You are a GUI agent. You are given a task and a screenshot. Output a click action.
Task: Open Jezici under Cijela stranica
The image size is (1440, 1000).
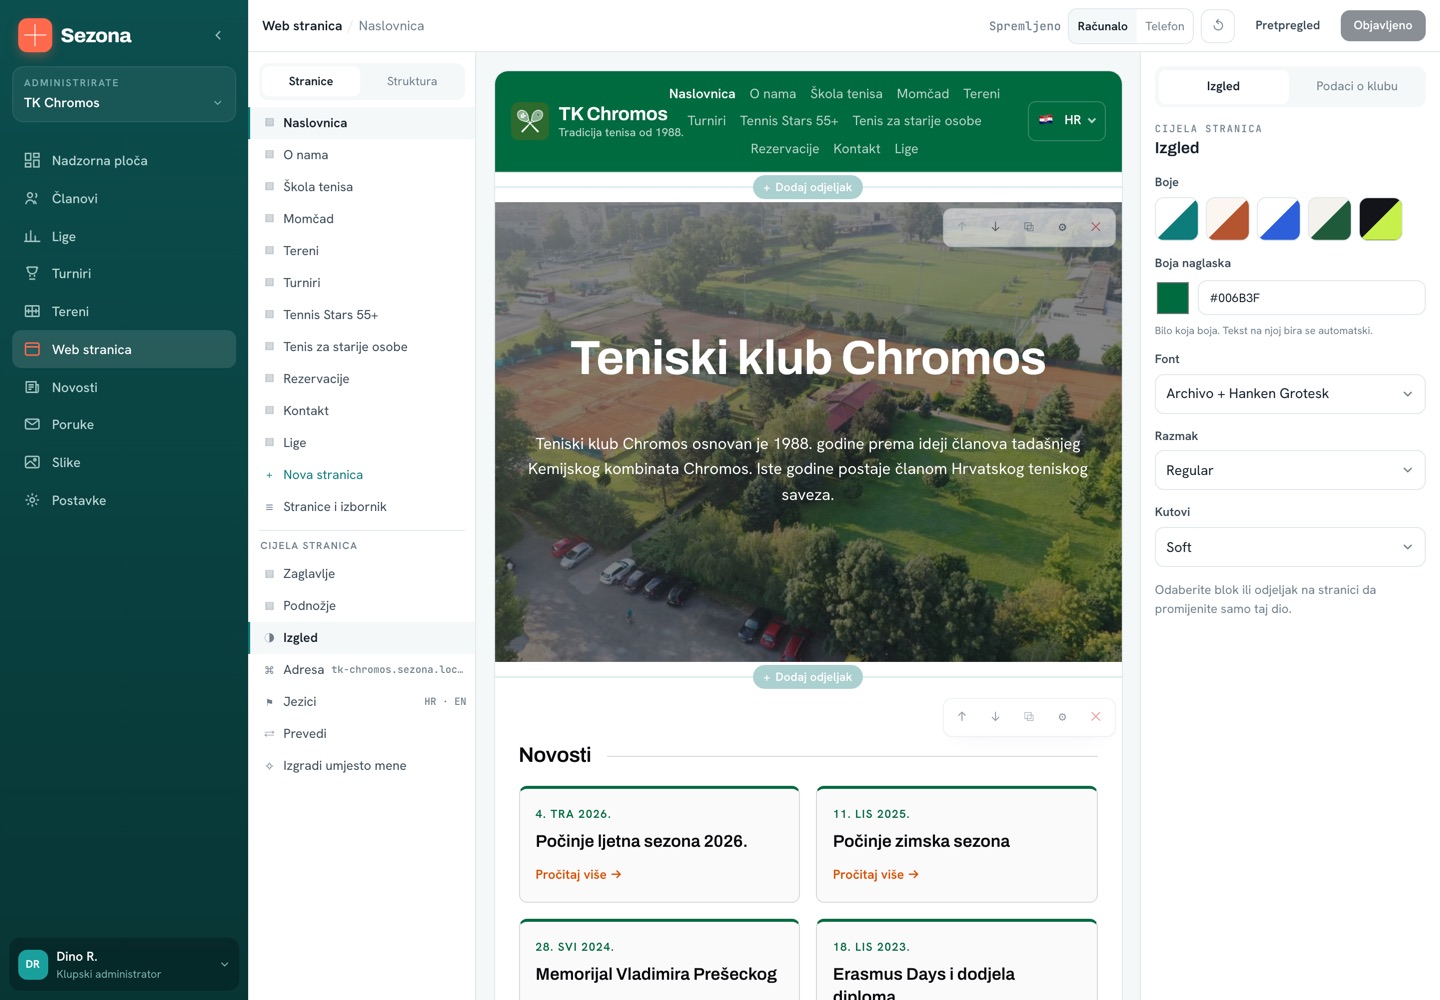click(x=362, y=702)
